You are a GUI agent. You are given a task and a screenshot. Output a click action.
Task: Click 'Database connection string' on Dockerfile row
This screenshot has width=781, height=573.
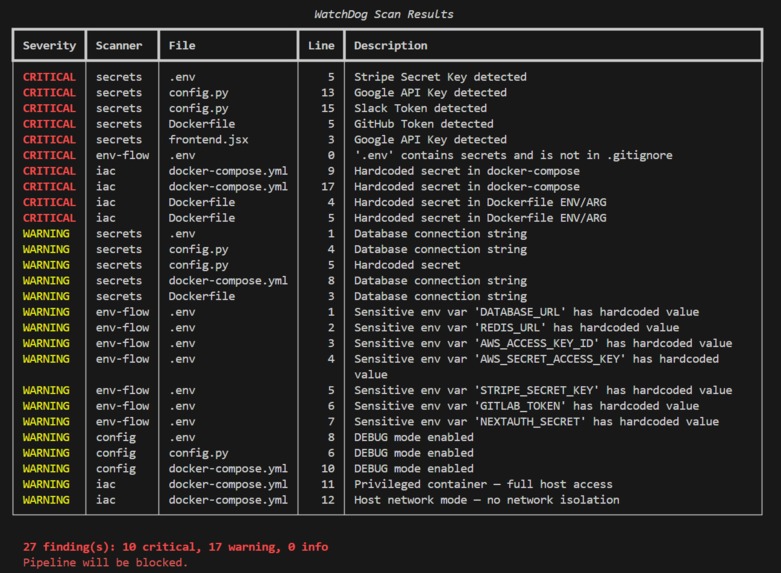tap(440, 296)
